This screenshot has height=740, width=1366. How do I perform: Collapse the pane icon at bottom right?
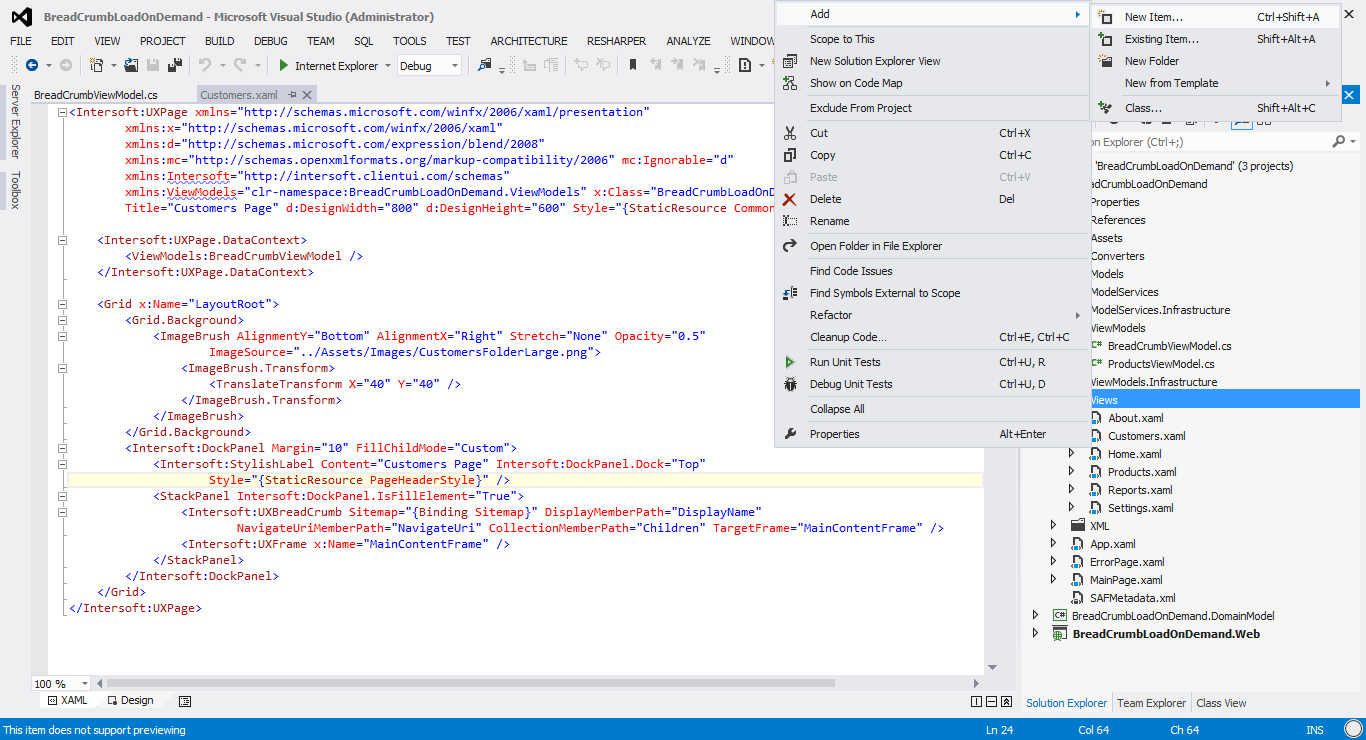point(1005,702)
